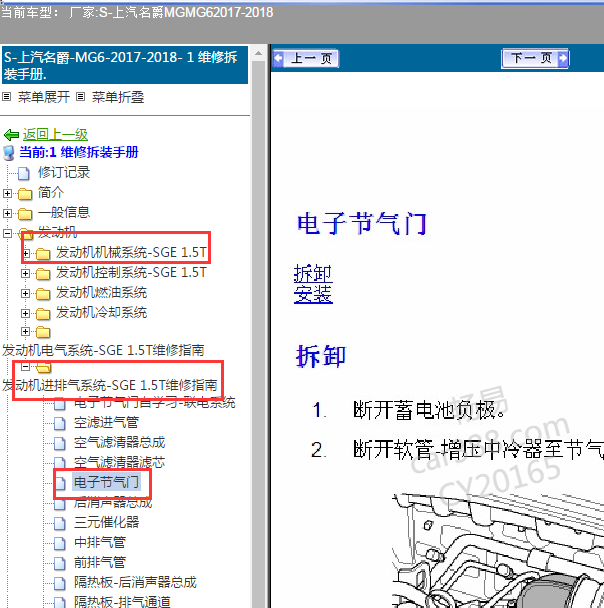Open the 中排气管 page
This screenshot has width=604, height=608.
[x=100, y=542]
